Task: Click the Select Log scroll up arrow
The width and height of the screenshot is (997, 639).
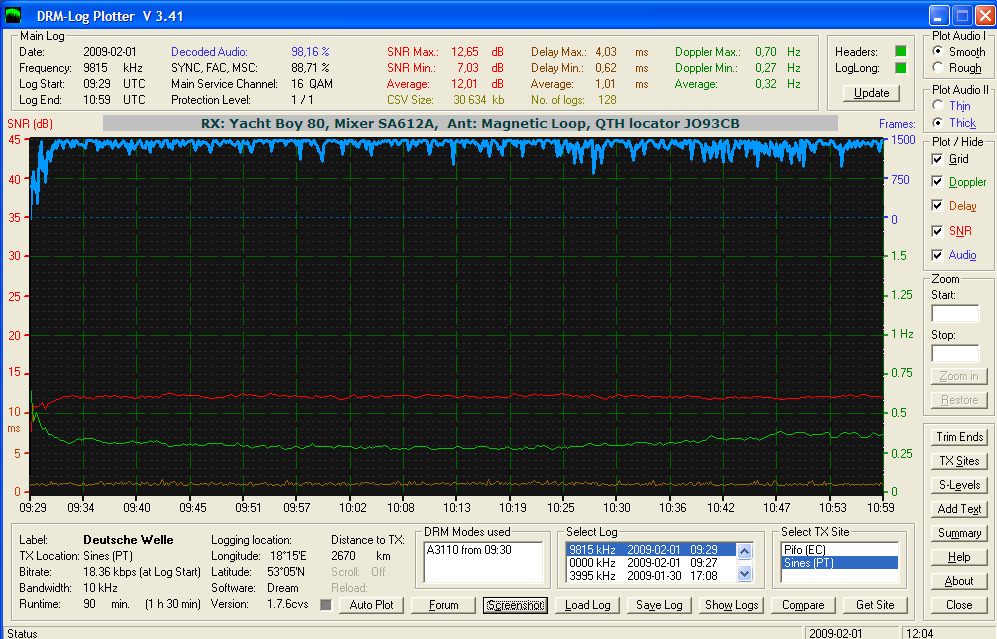Action: tap(745, 551)
